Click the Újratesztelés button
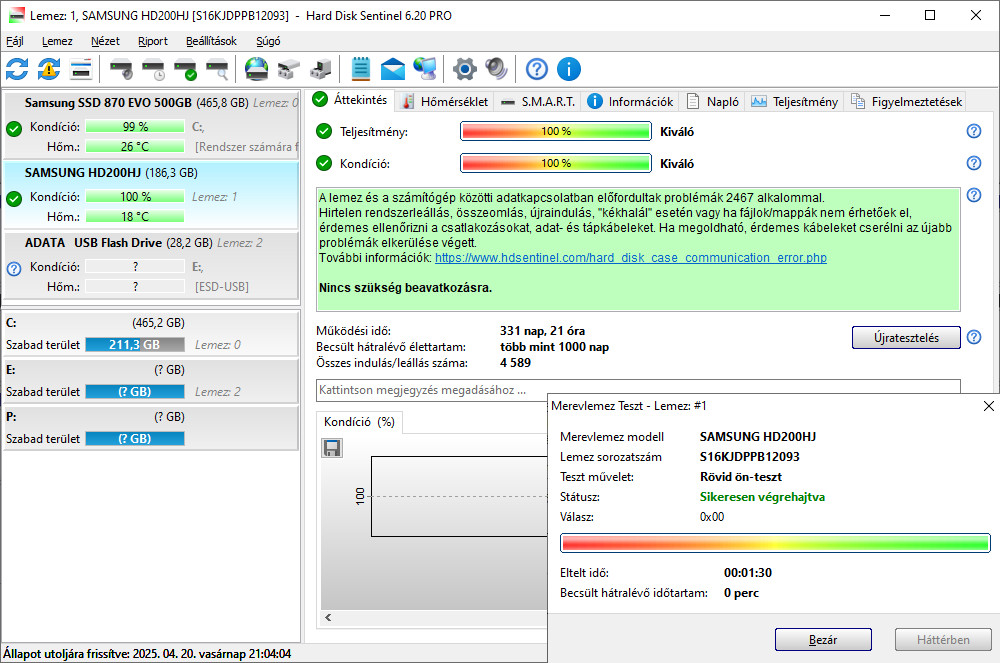This screenshot has height=663, width=1000. (906, 337)
